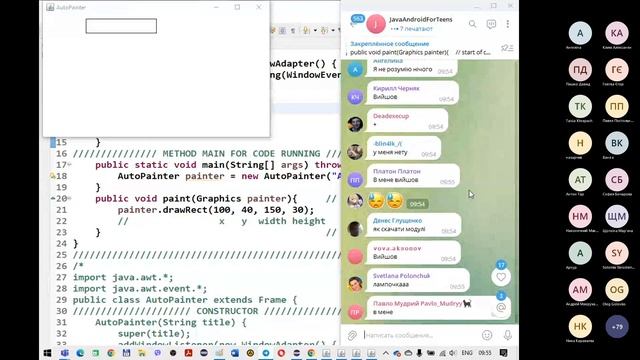This screenshot has width=640, height=360.
Task: Select participant avatar НК
Action: [580, 327]
